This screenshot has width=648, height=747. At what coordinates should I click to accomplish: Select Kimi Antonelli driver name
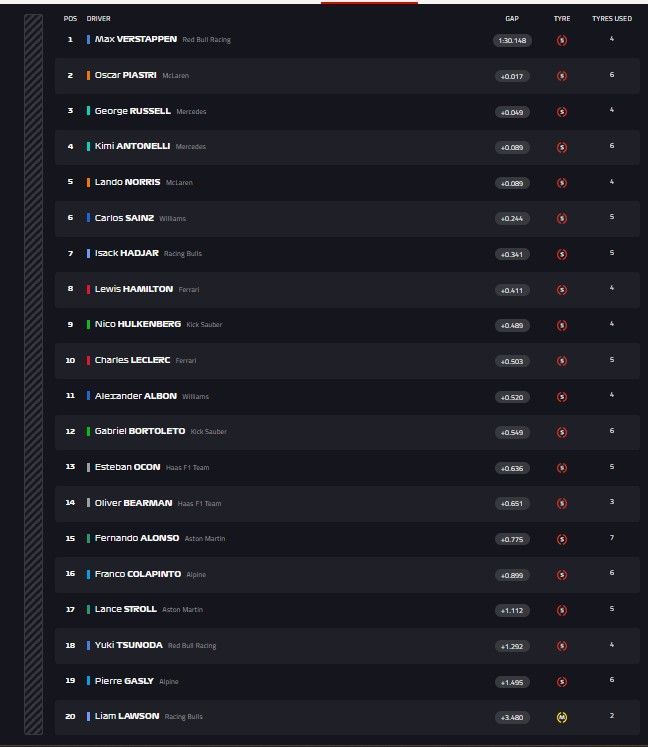pyautogui.click(x=132, y=146)
